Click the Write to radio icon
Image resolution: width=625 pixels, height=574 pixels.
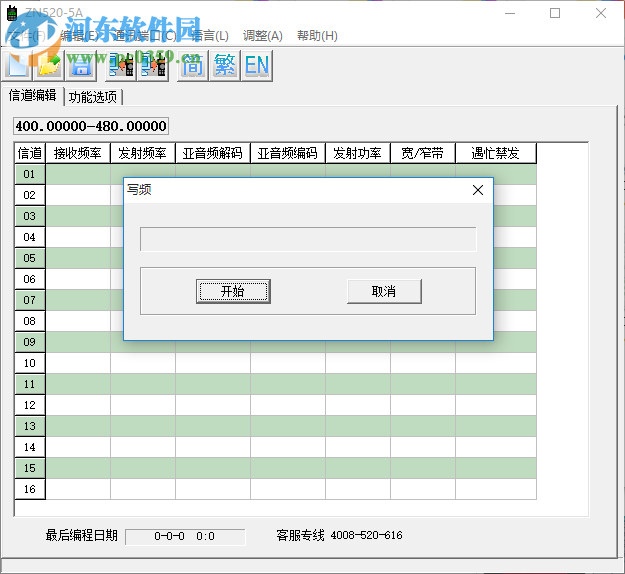click(x=153, y=65)
